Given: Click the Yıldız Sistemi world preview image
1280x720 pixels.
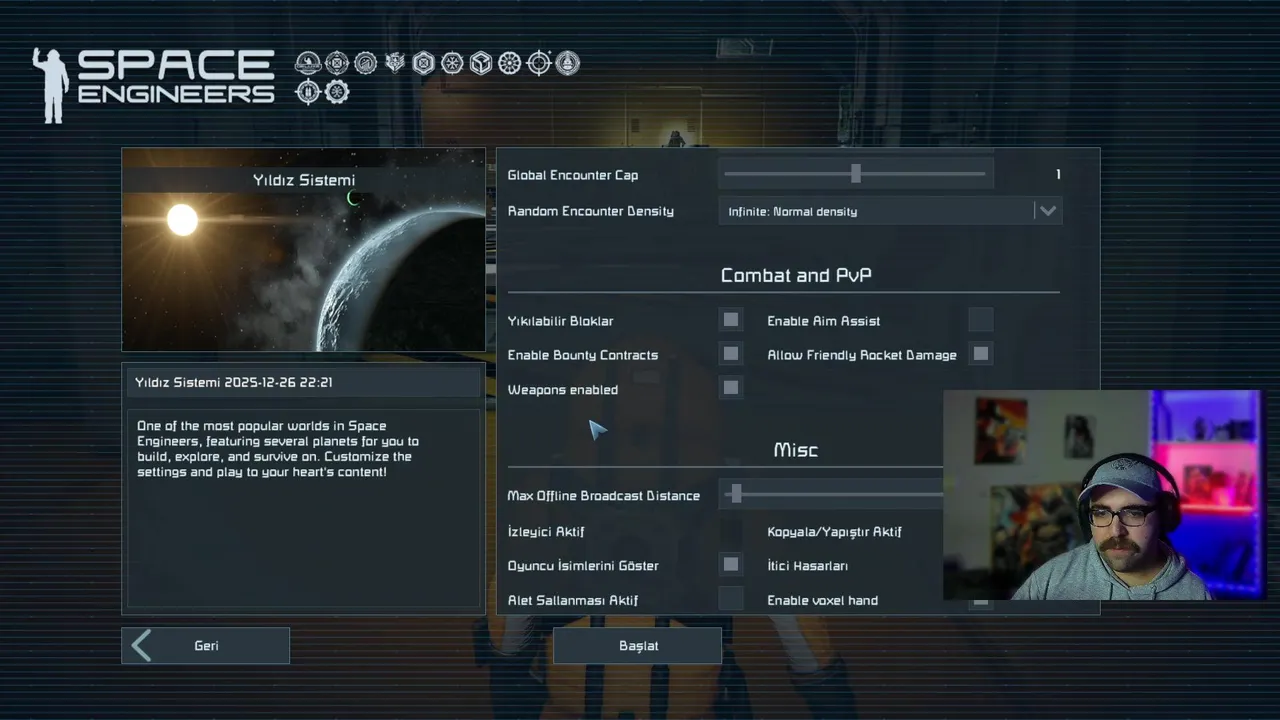Looking at the screenshot, I should click(x=303, y=250).
